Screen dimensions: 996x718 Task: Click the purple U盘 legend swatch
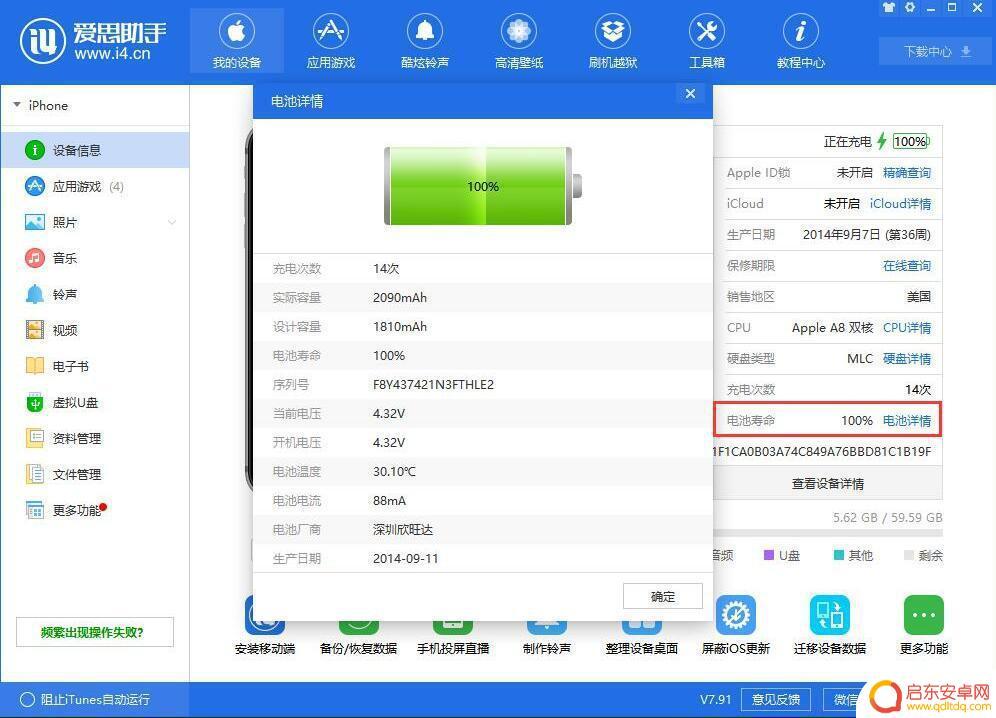[769, 555]
